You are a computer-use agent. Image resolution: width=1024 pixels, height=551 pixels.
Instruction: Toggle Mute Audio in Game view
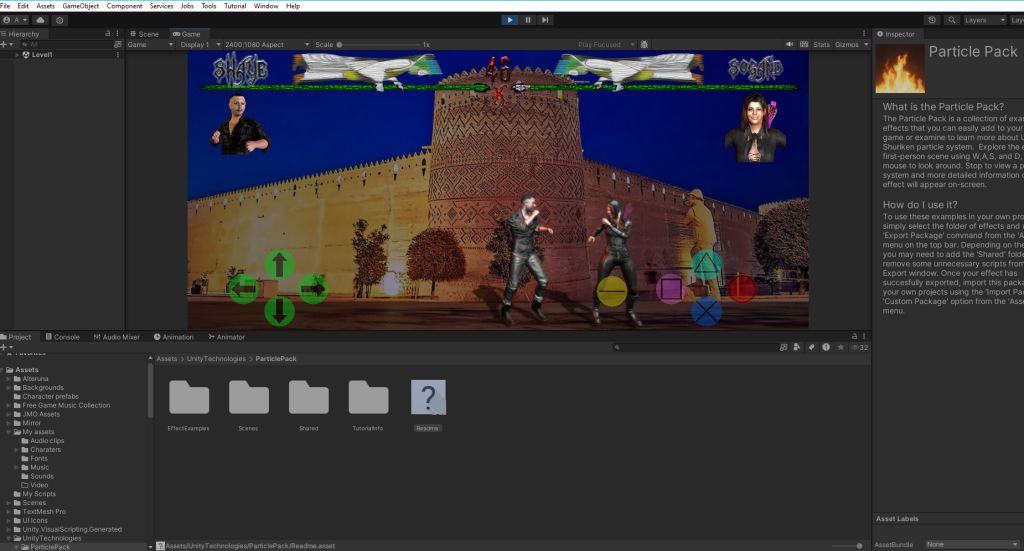(x=790, y=44)
